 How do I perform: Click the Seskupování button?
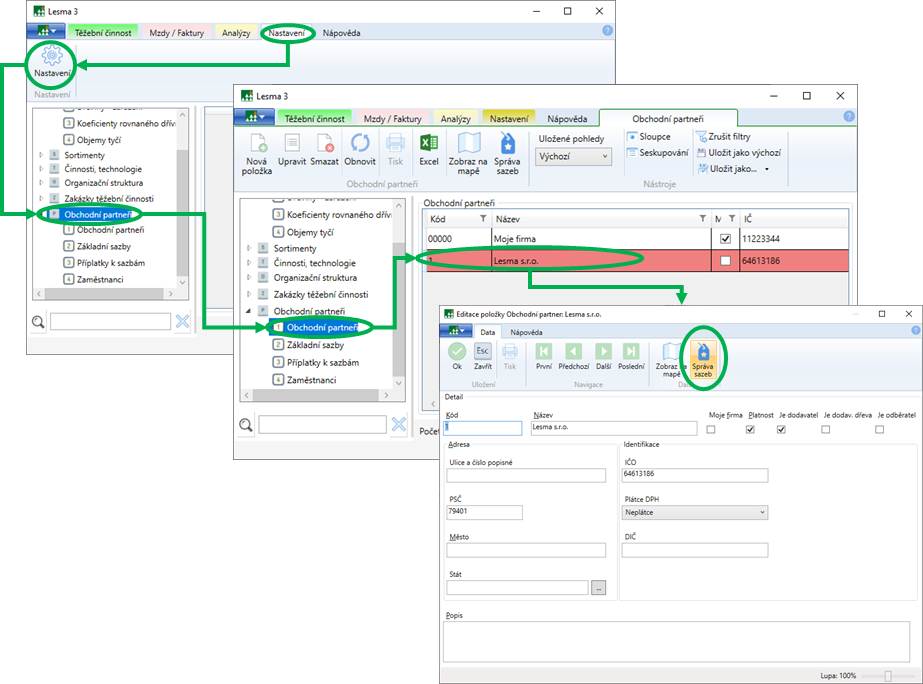point(657,153)
